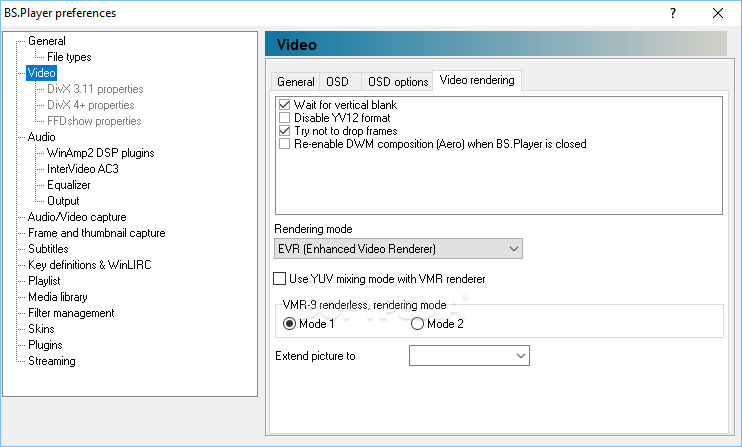Open the Playlist settings
This screenshot has width=742, height=447.
click(x=44, y=281)
